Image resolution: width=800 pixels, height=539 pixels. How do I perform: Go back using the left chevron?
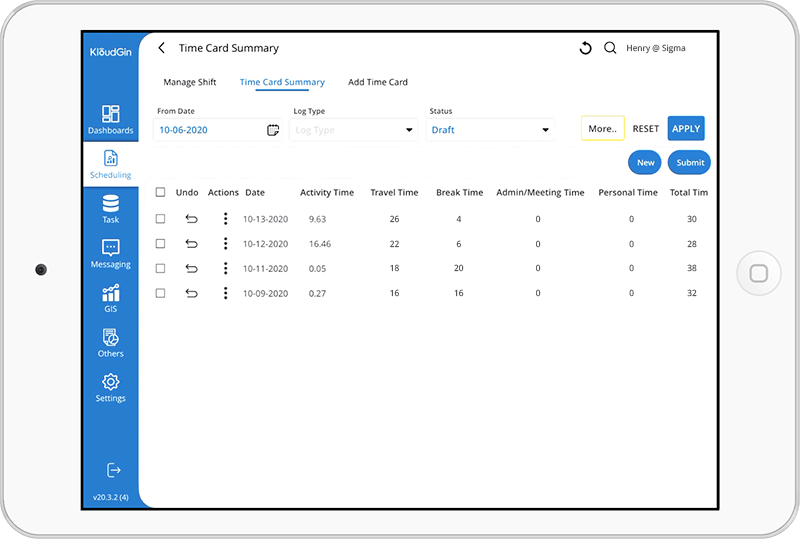(x=162, y=48)
